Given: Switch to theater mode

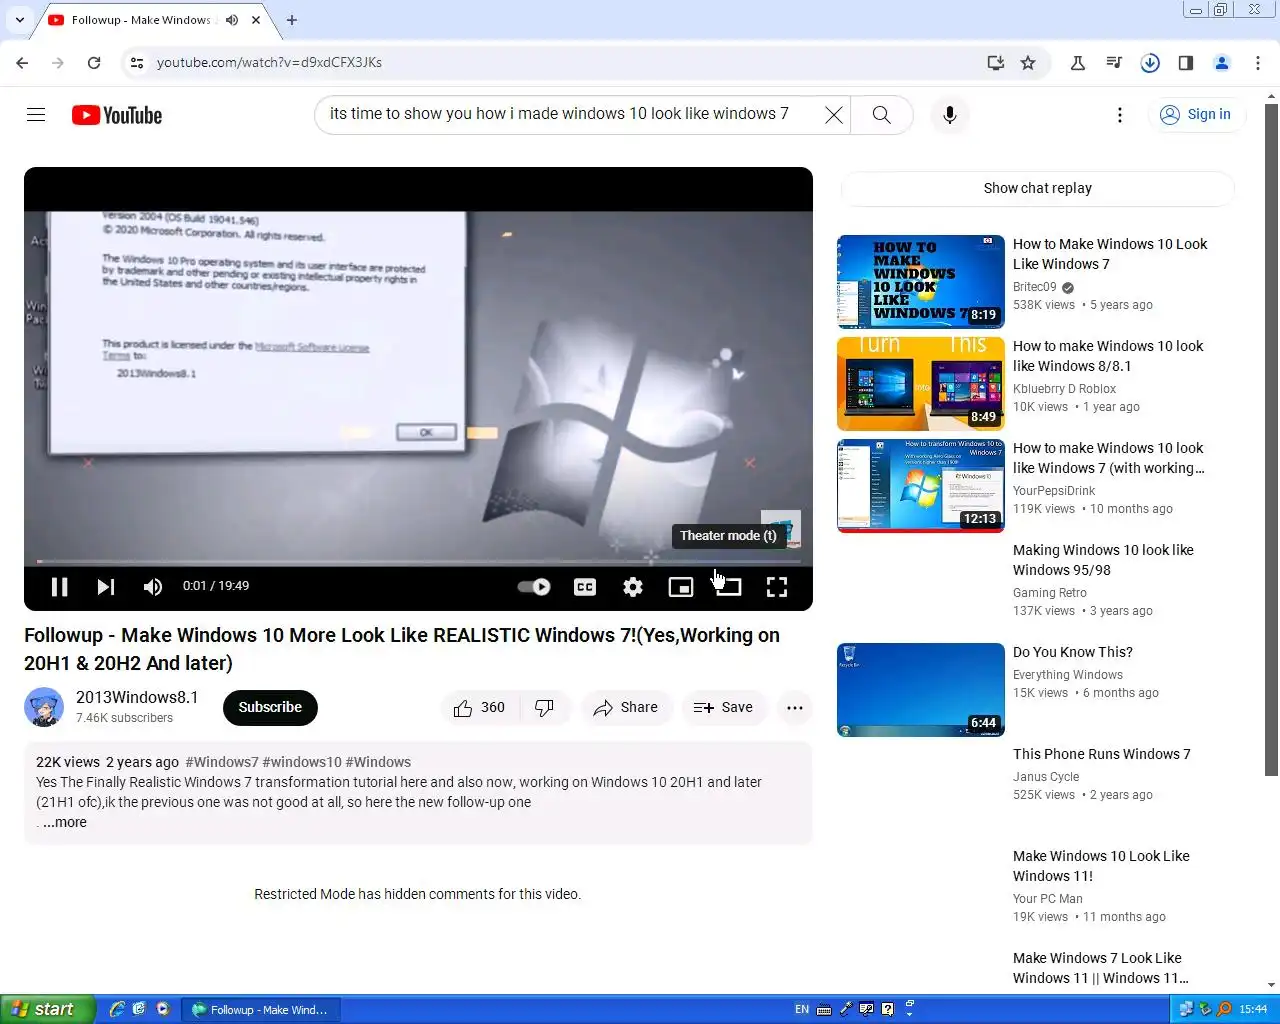Looking at the screenshot, I should click(729, 587).
